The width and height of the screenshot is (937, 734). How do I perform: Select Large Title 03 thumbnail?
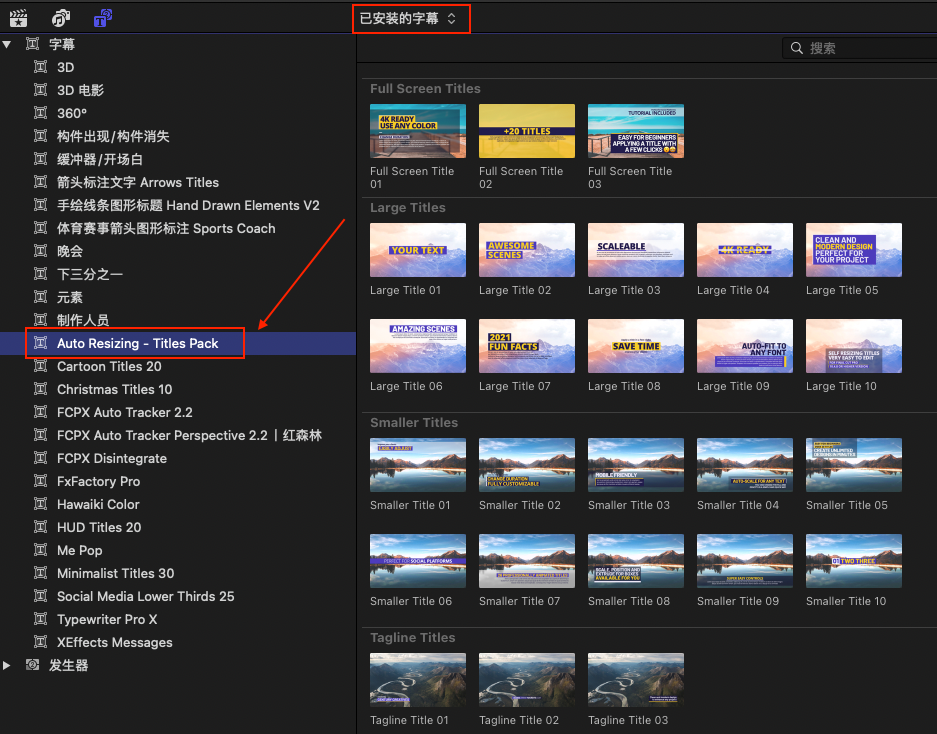point(636,250)
